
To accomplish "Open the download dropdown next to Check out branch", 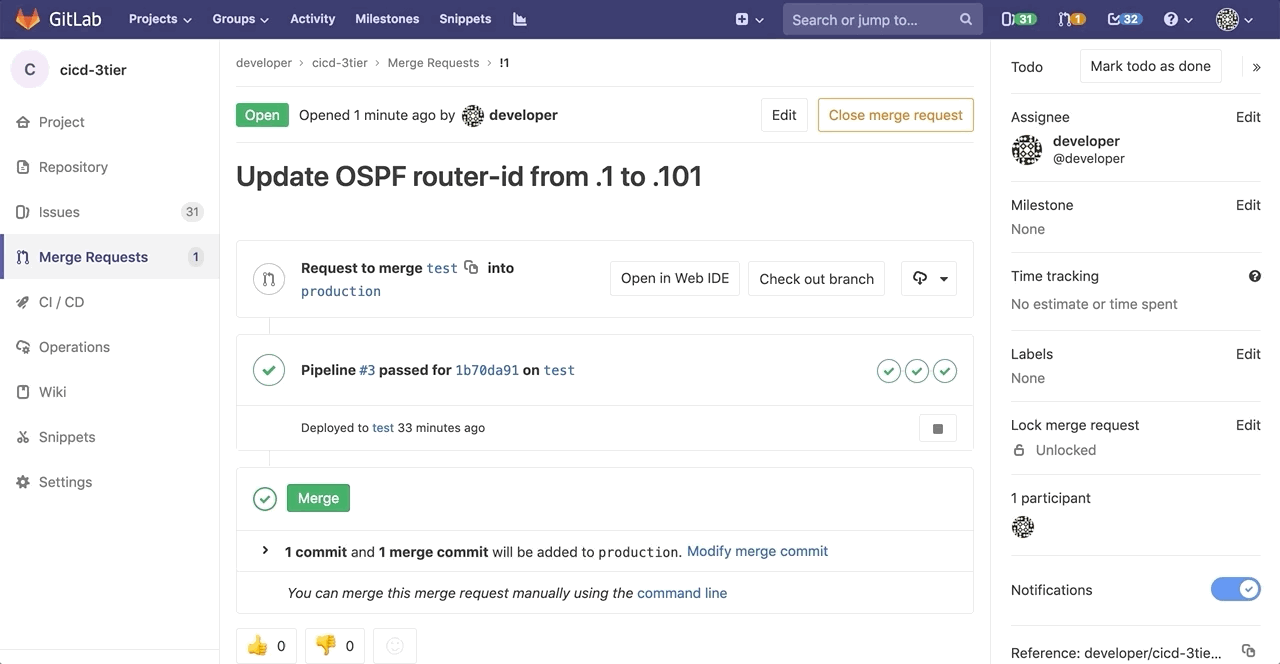I will click(x=929, y=278).
